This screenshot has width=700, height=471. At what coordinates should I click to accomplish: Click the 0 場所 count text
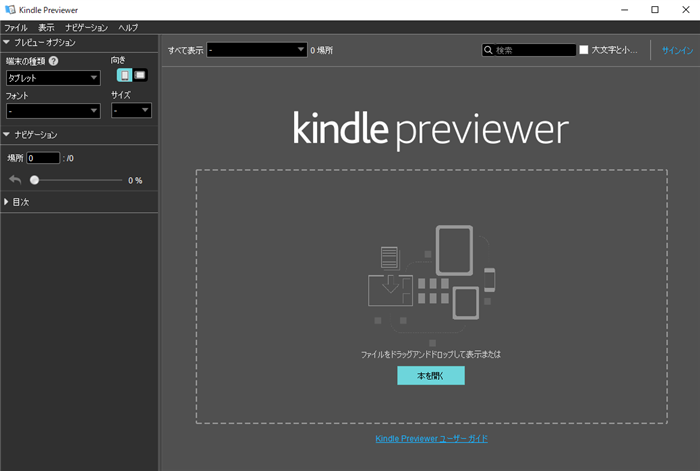point(321,50)
